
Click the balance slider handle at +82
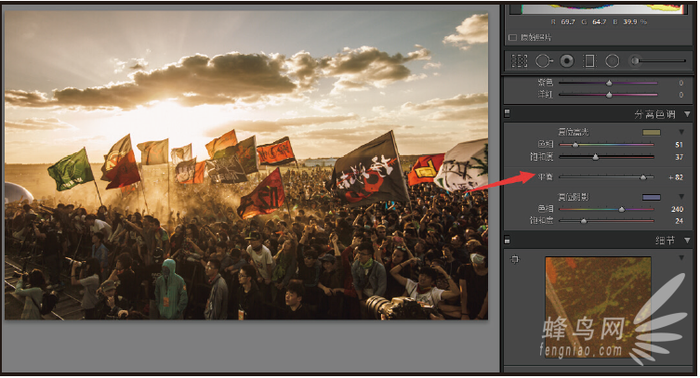coord(643,177)
